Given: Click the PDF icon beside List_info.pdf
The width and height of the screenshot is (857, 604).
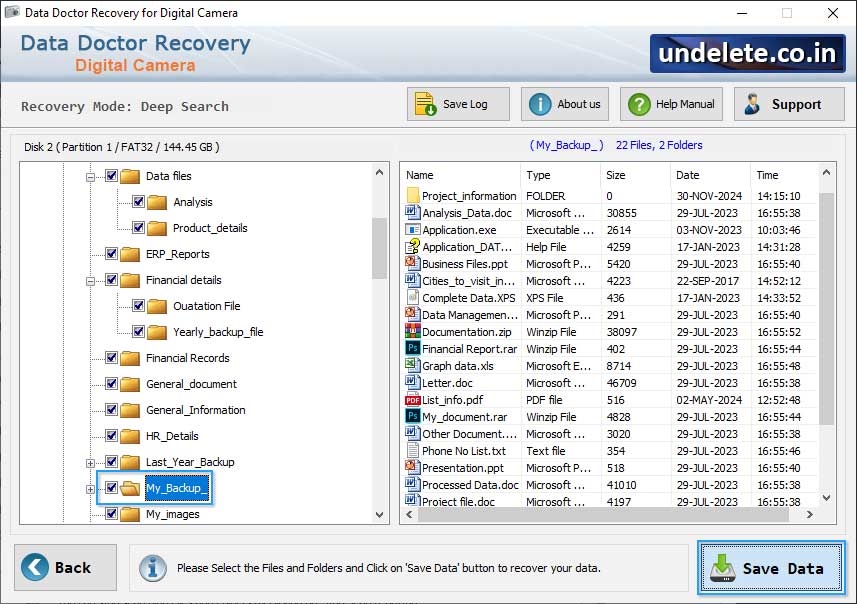Looking at the screenshot, I should 411,400.
